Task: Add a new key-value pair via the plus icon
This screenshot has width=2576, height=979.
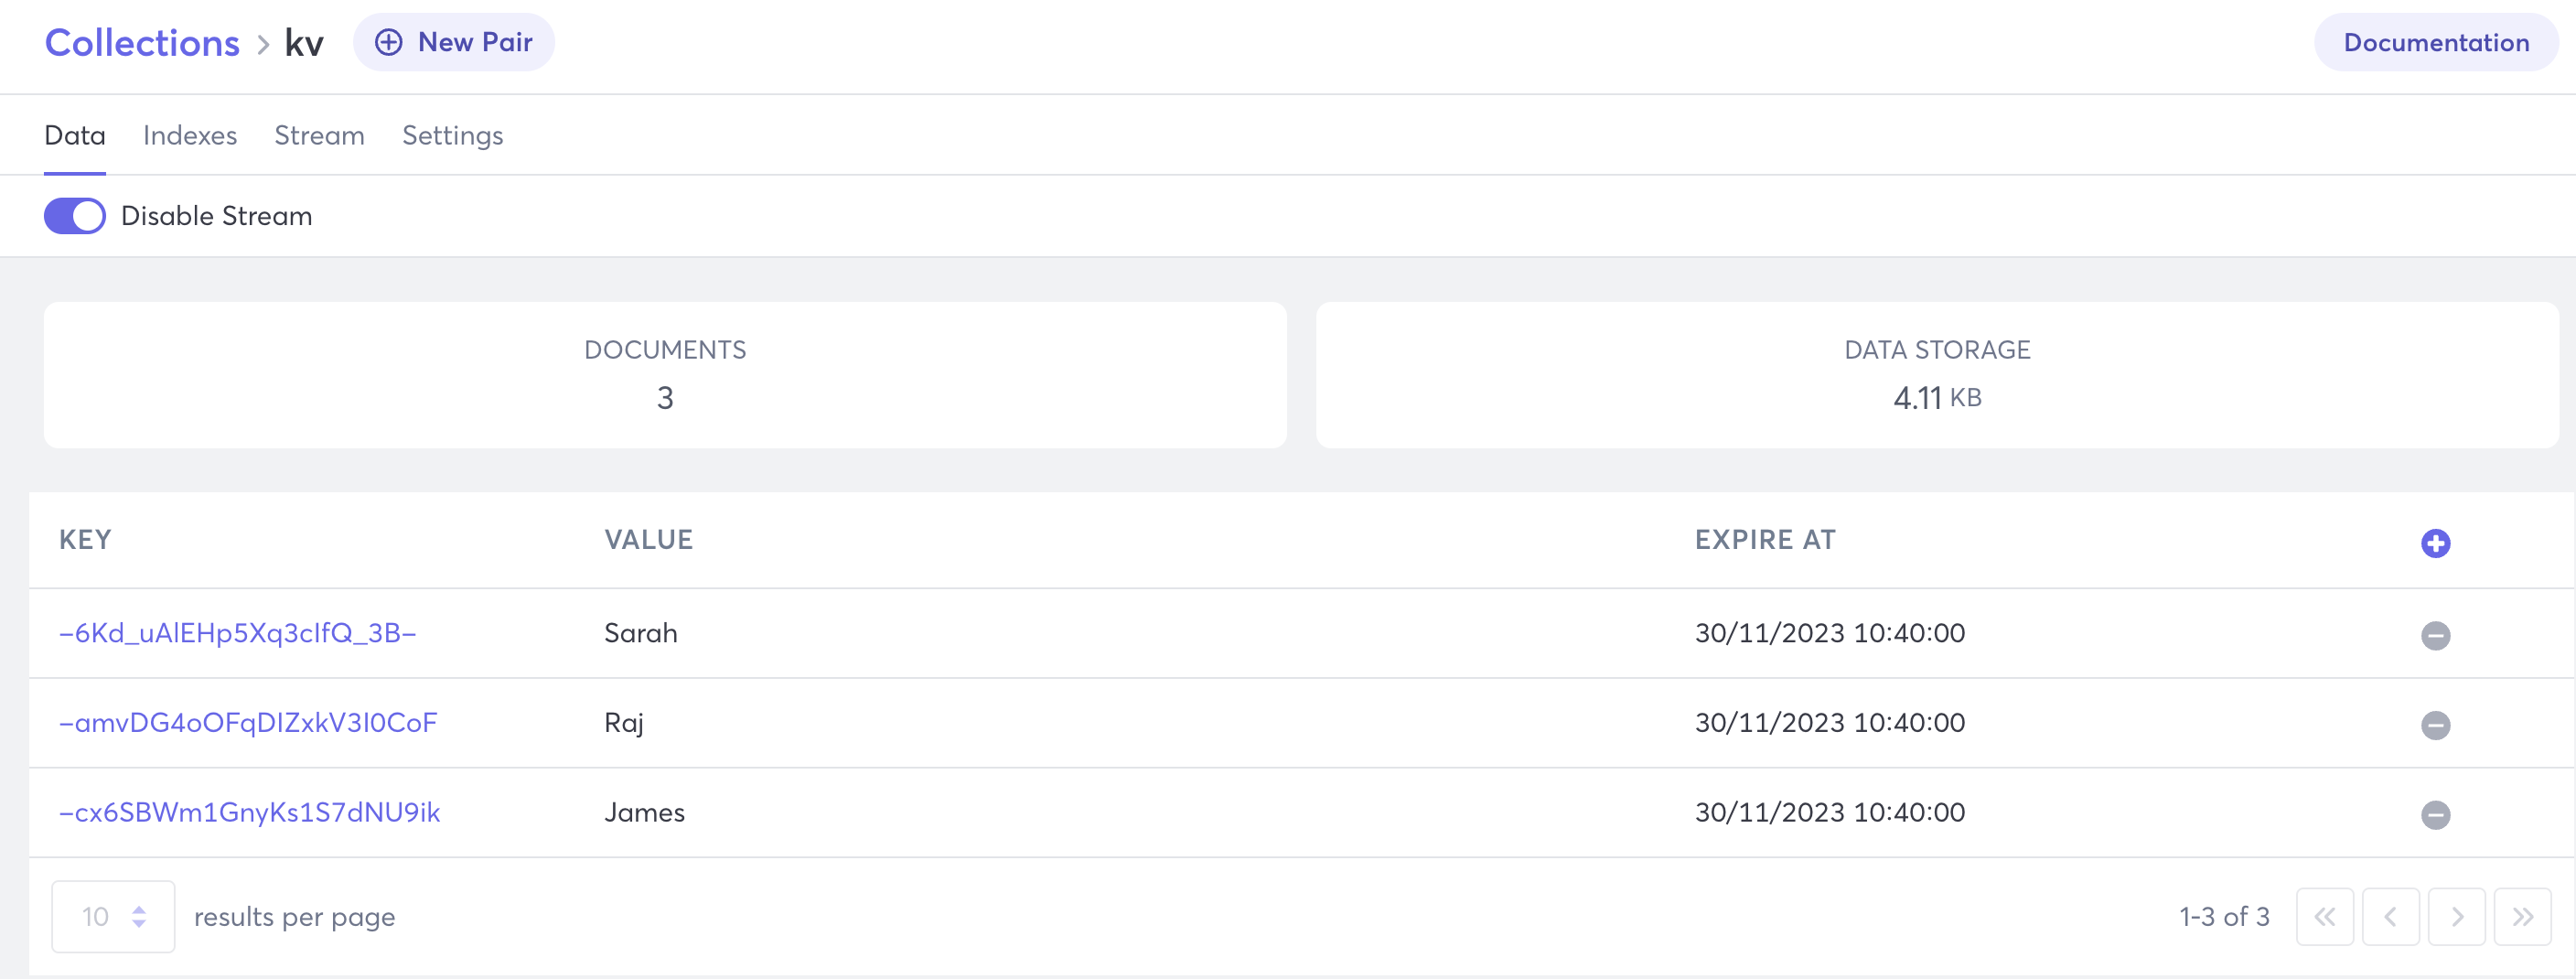Action: coord(2435,543)
